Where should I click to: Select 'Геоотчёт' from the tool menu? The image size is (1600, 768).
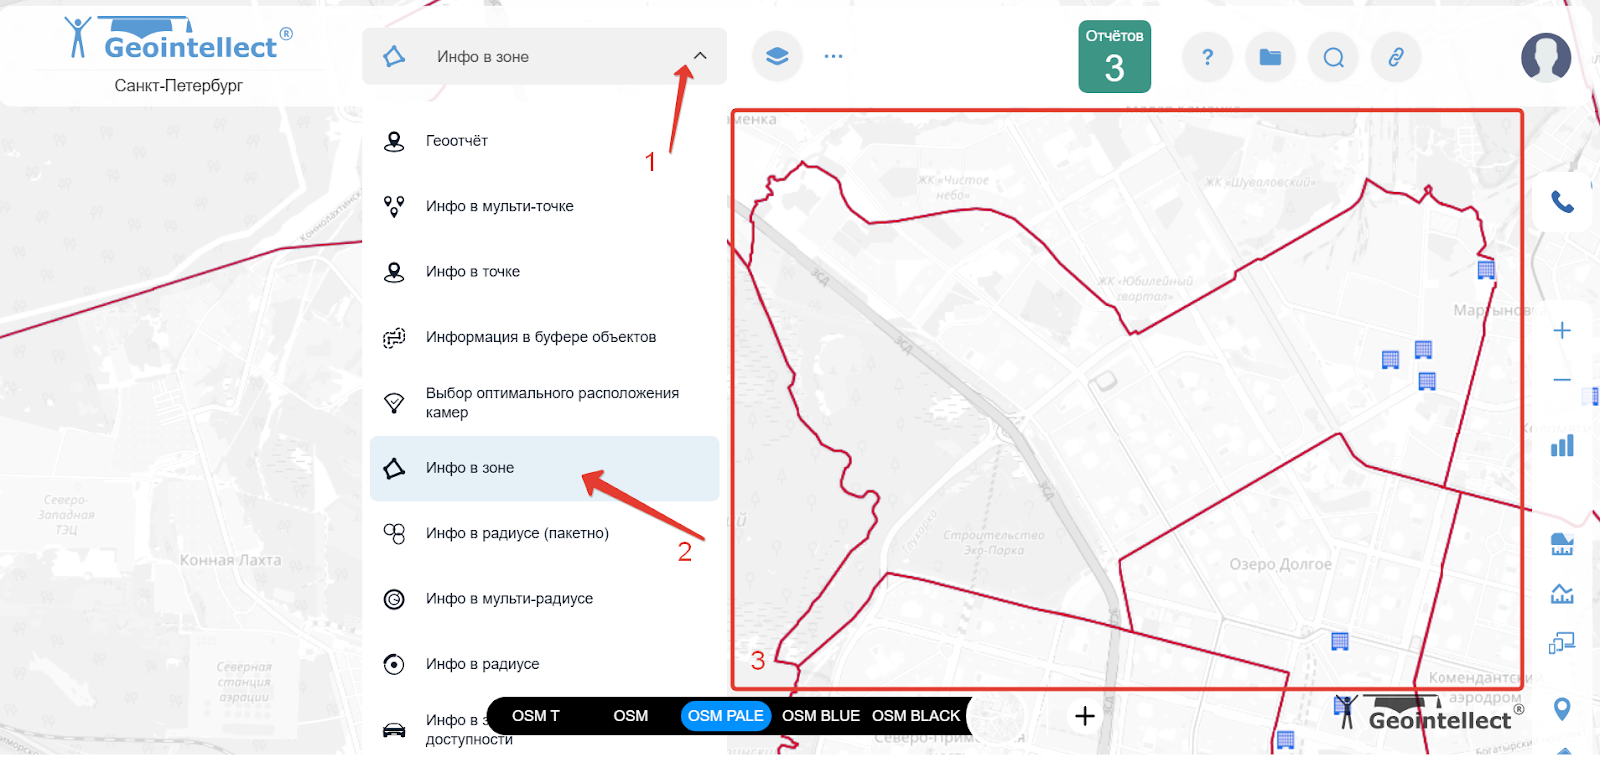457,141
